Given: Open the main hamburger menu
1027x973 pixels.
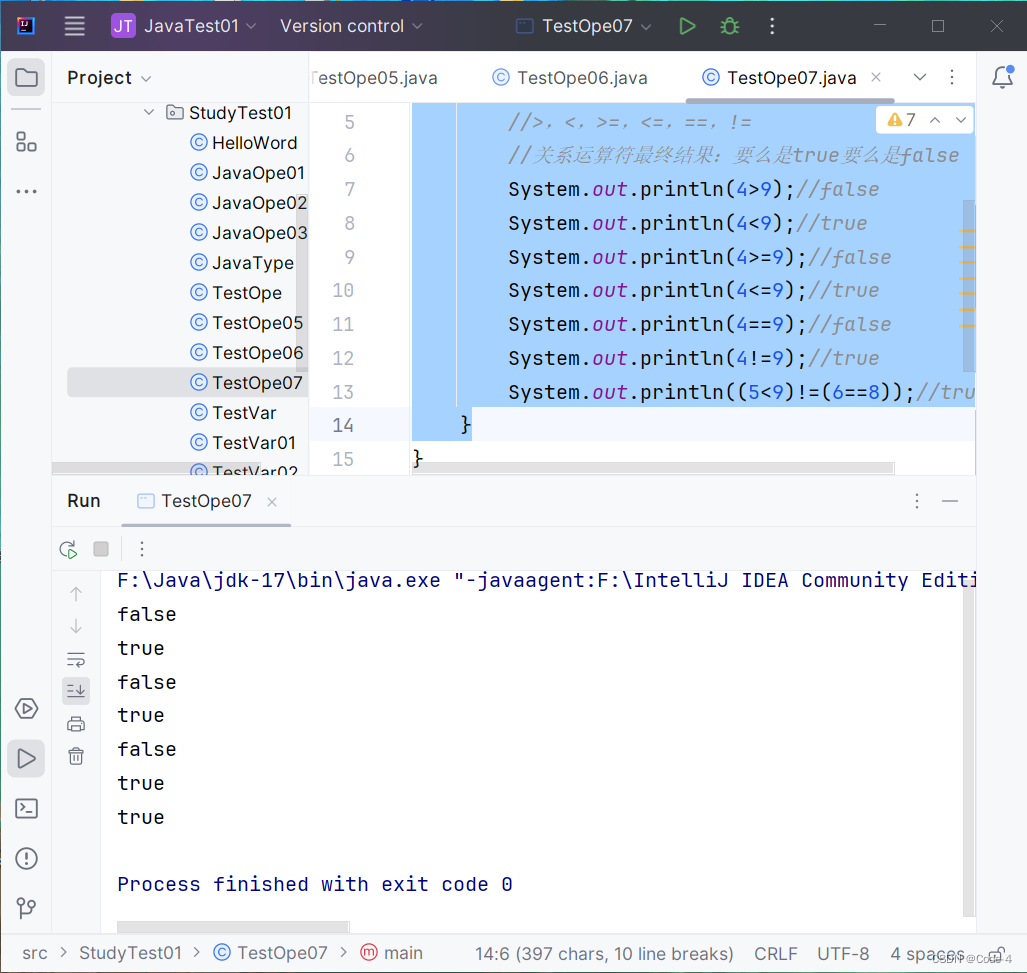Looking at the screenshot, I should (75, 26).
